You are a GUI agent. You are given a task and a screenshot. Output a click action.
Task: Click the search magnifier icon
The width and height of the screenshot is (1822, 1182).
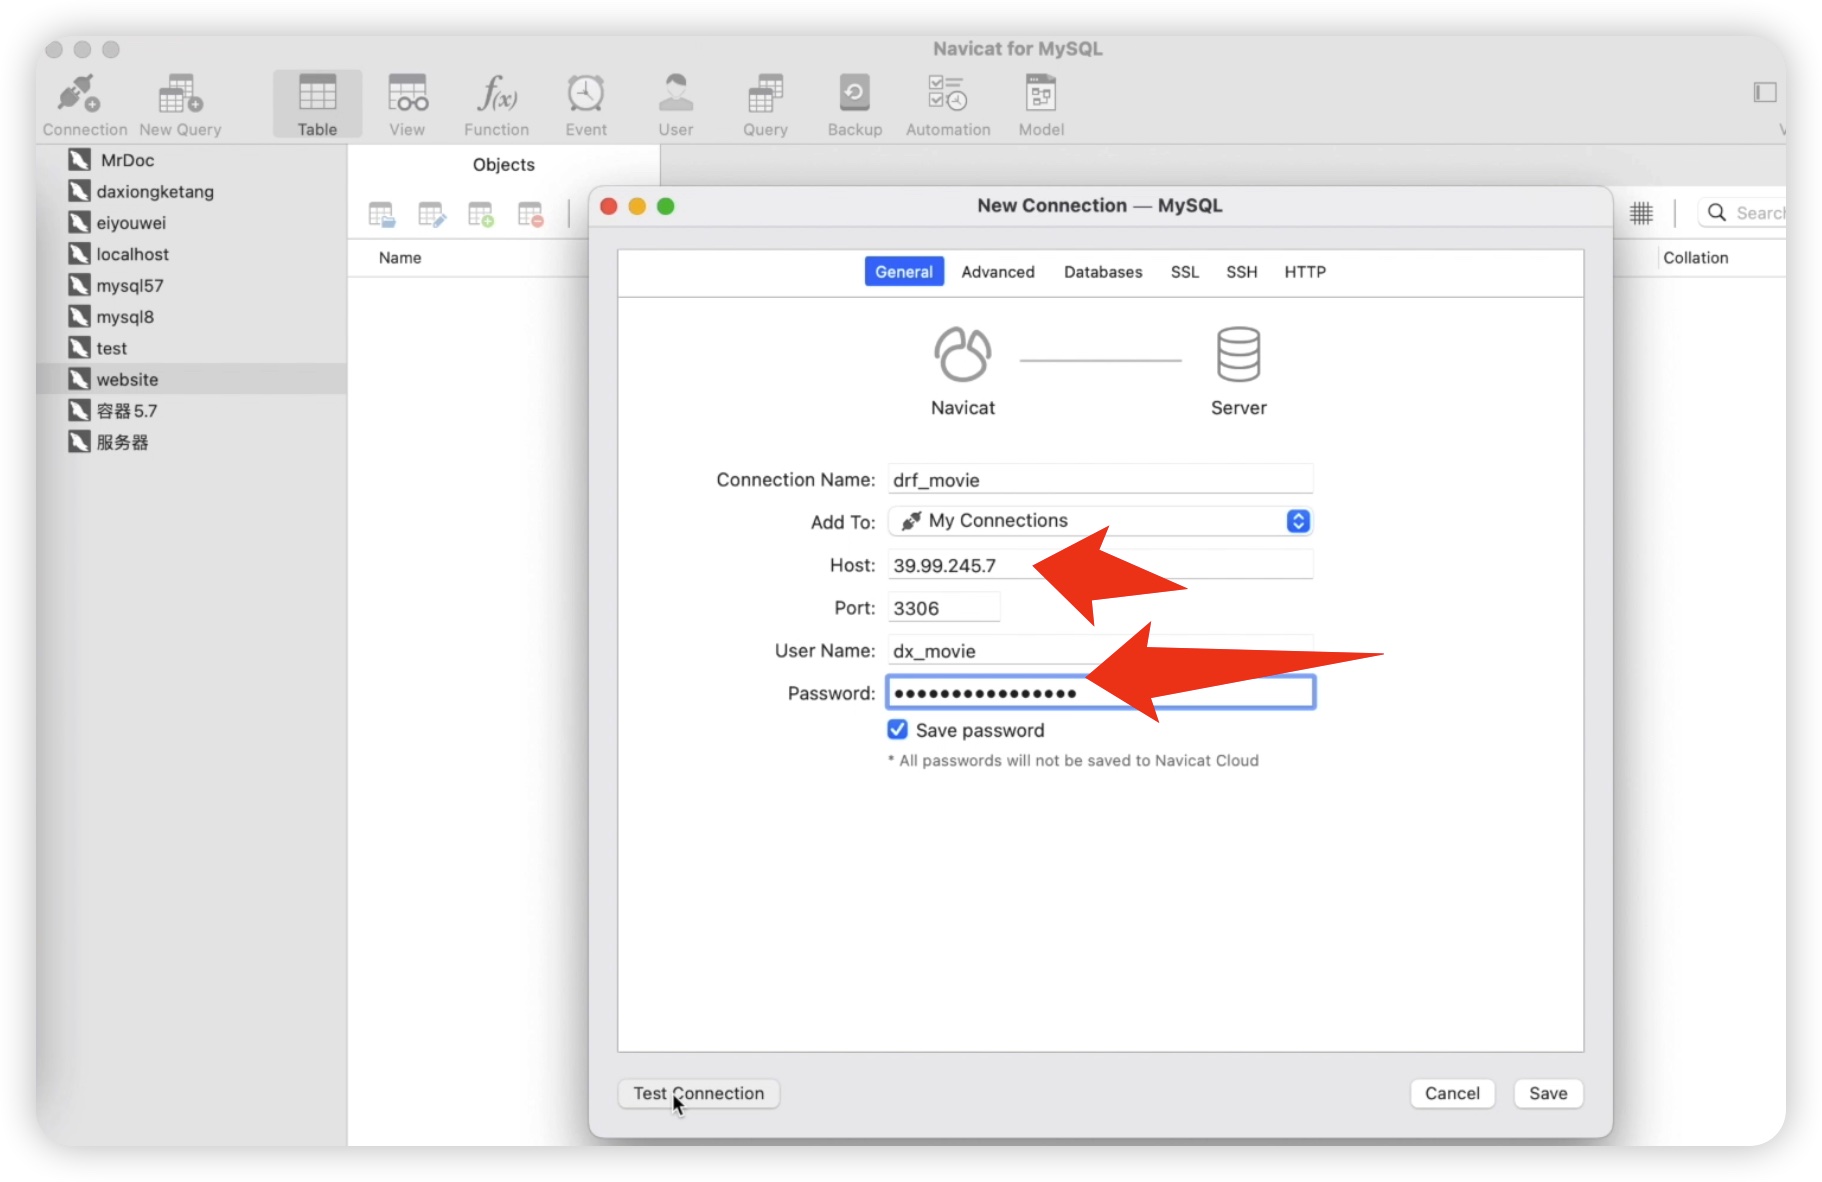pyautogui.click(x=1717, y=212)
